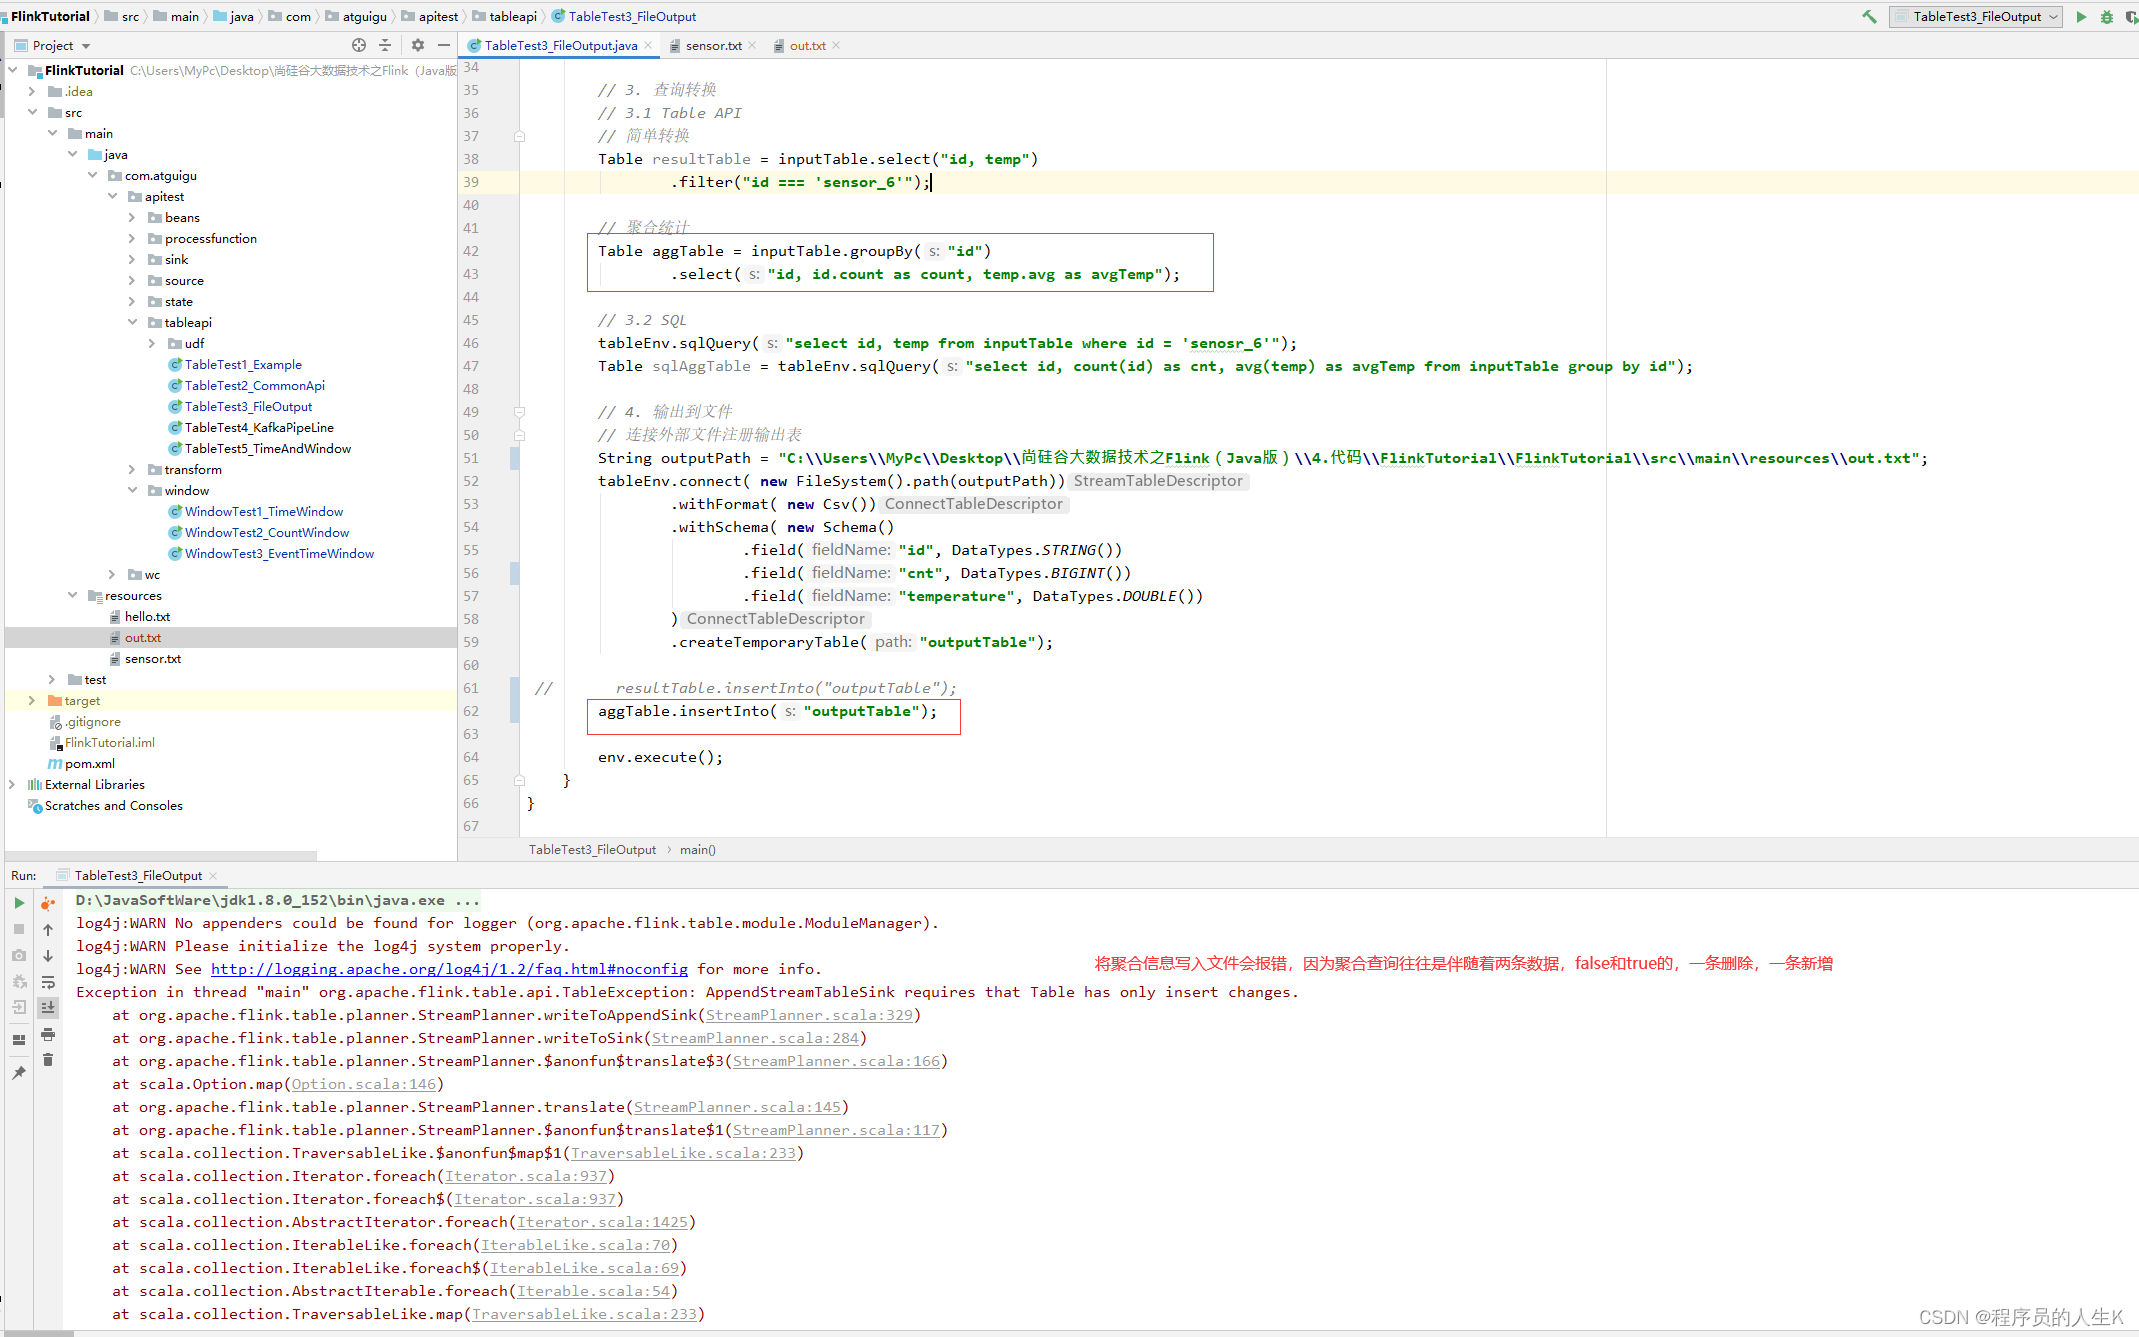Expand the beans package folder
This screenshot has height=1337, width=2139.
click(x=132, y=217)
